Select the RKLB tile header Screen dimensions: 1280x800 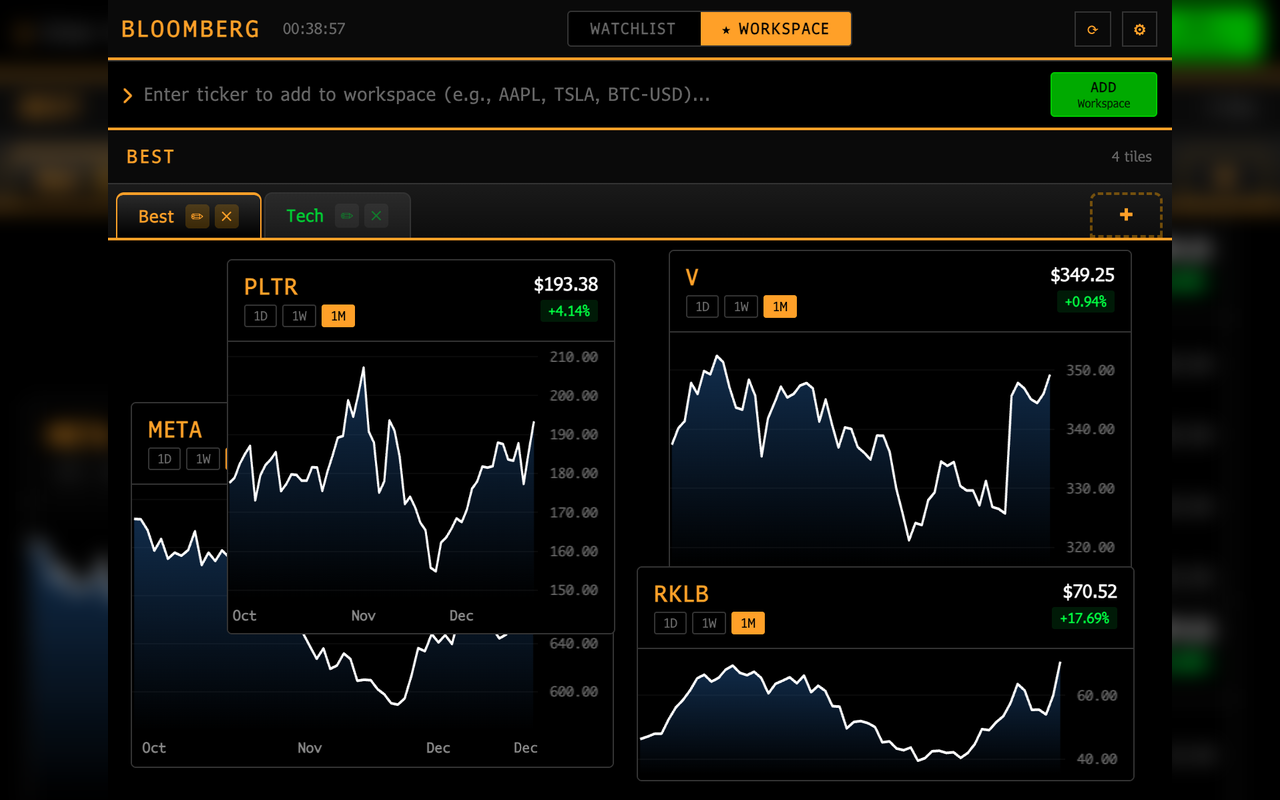pyautogui.click(x=682, y=593)
